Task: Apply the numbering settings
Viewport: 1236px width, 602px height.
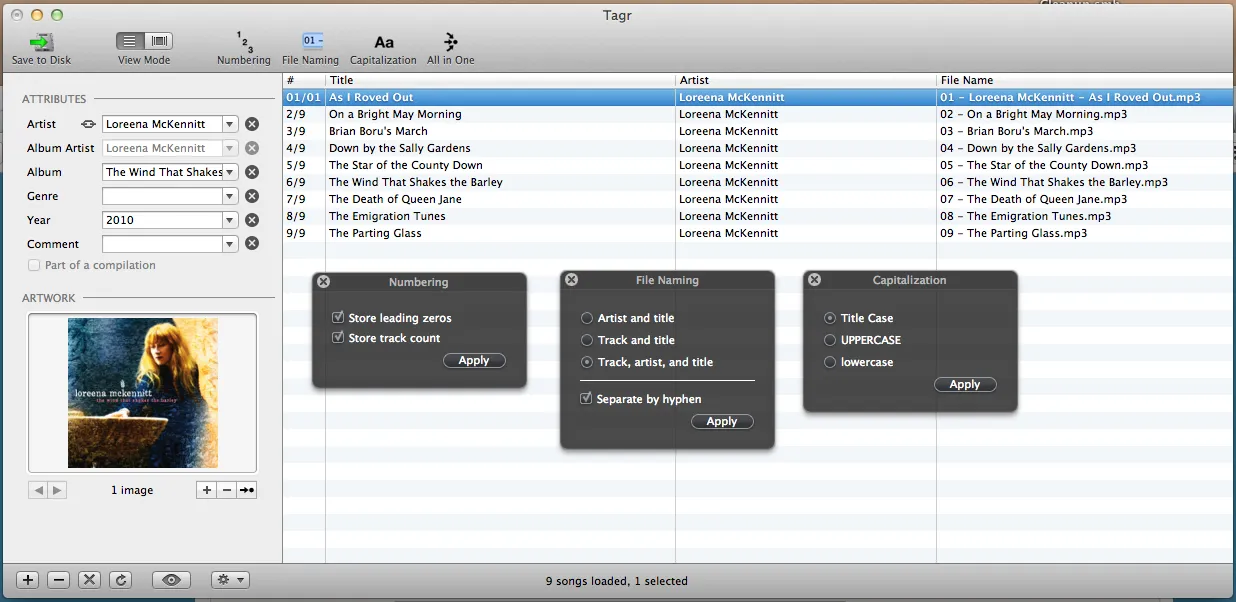Action: [x=474, y=360]
